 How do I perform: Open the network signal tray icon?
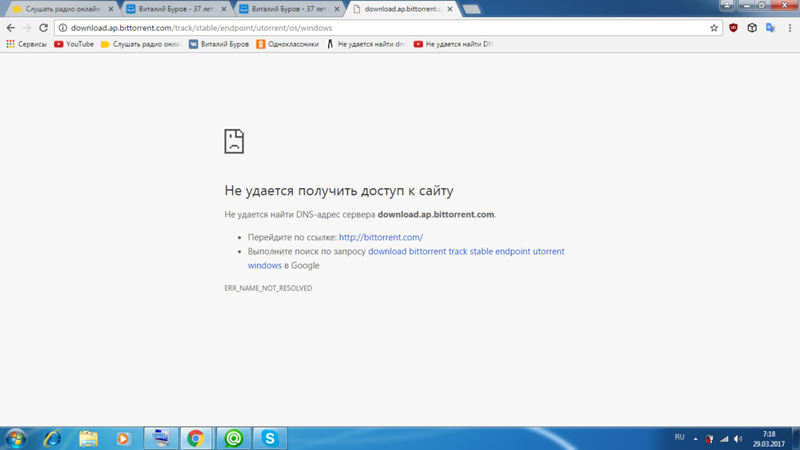724,439
